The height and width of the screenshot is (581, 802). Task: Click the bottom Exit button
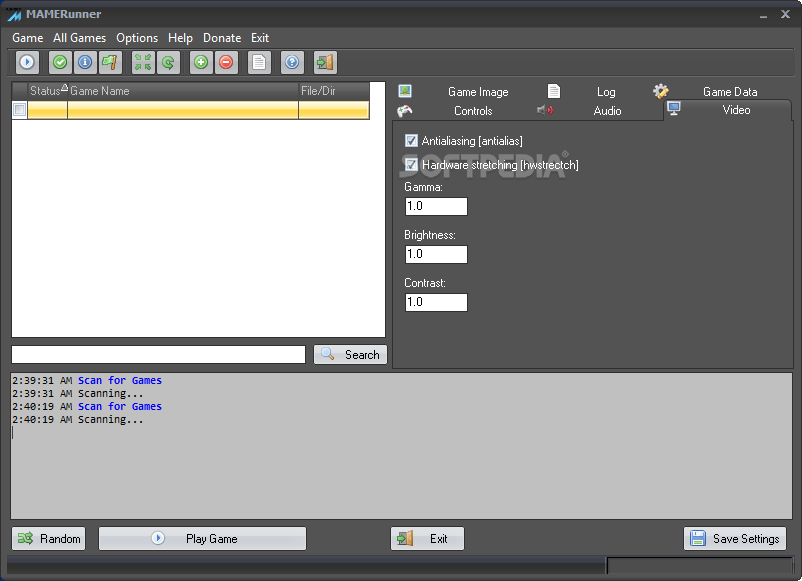pyautogui.click(x=428, y=539)
